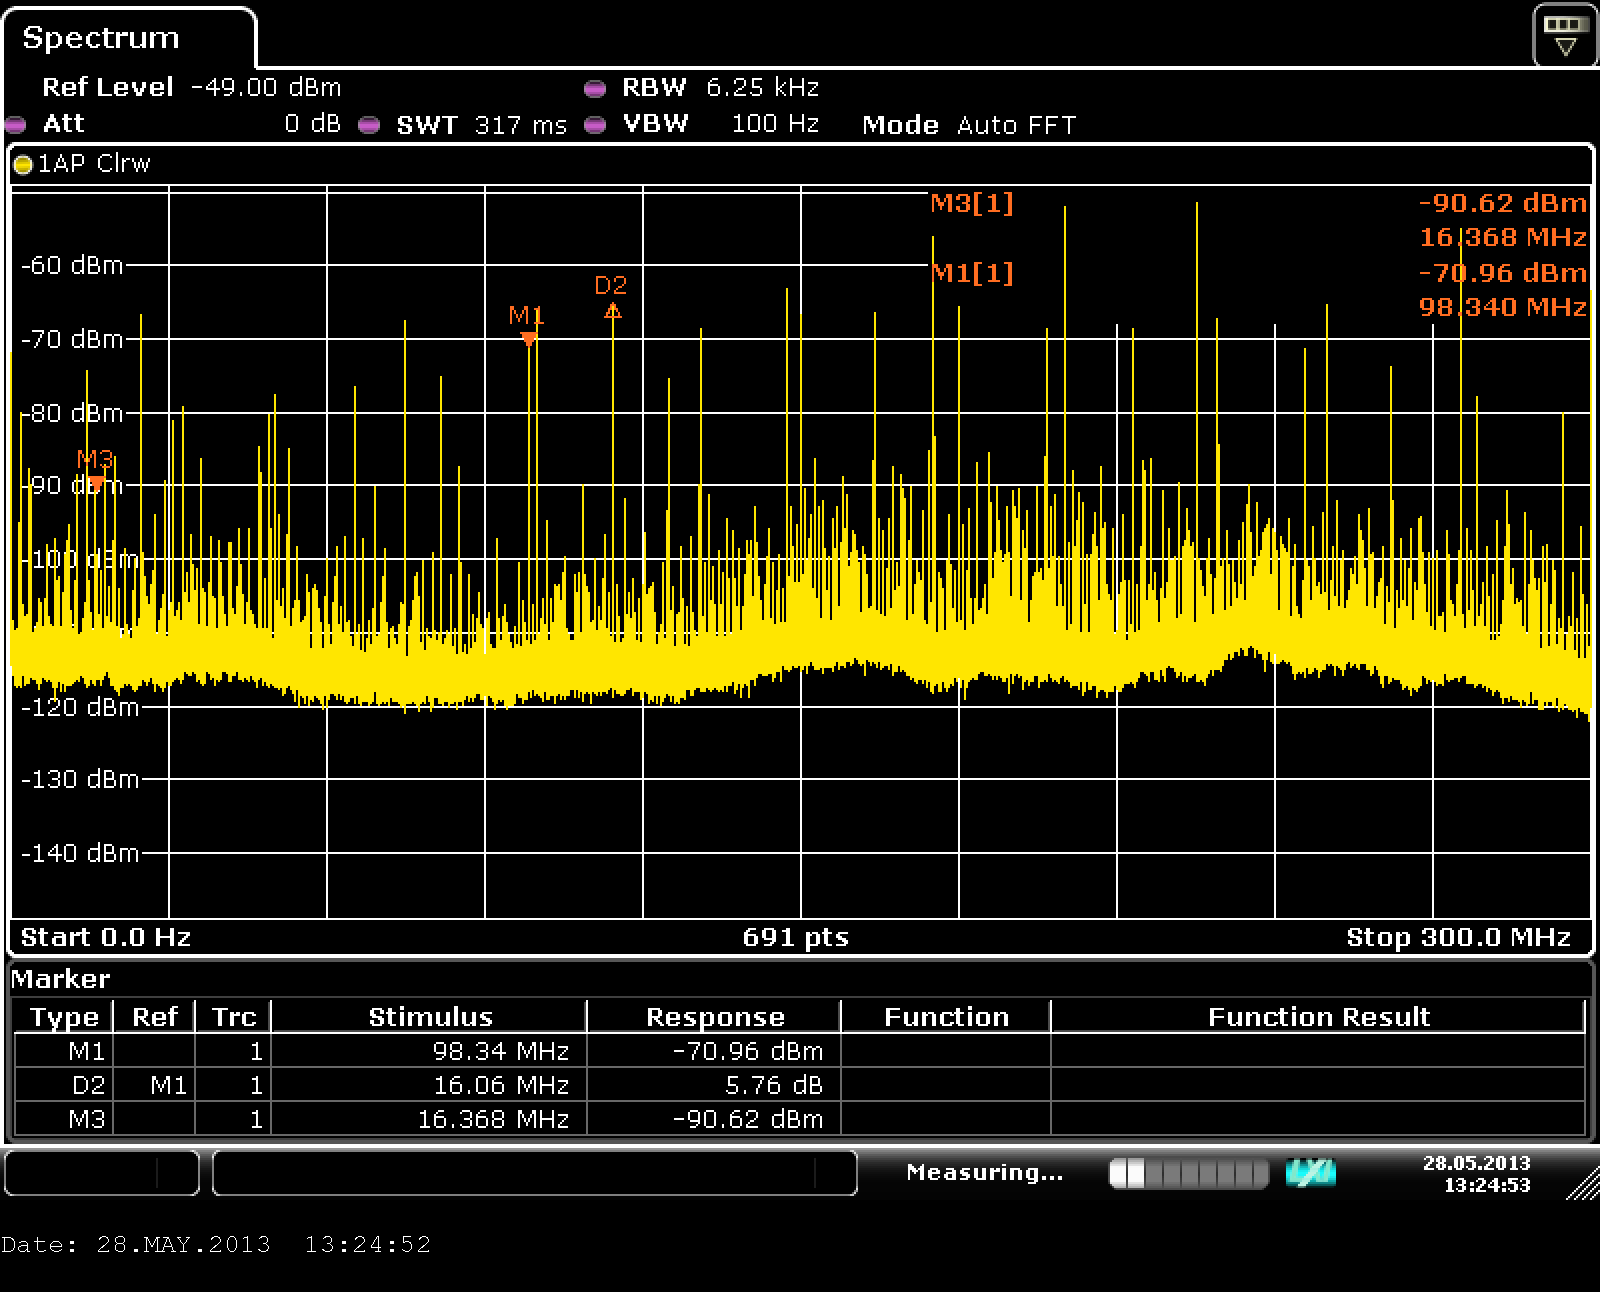Toggle the purple SWT indicator dot
Viewport: 1600px width, 1292px height.
[369, 125]
